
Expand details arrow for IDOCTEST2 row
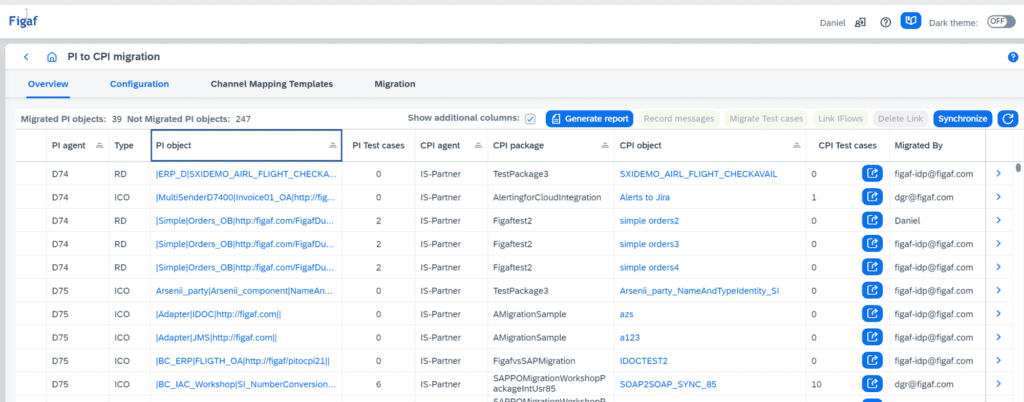click(x=999, y=360)
